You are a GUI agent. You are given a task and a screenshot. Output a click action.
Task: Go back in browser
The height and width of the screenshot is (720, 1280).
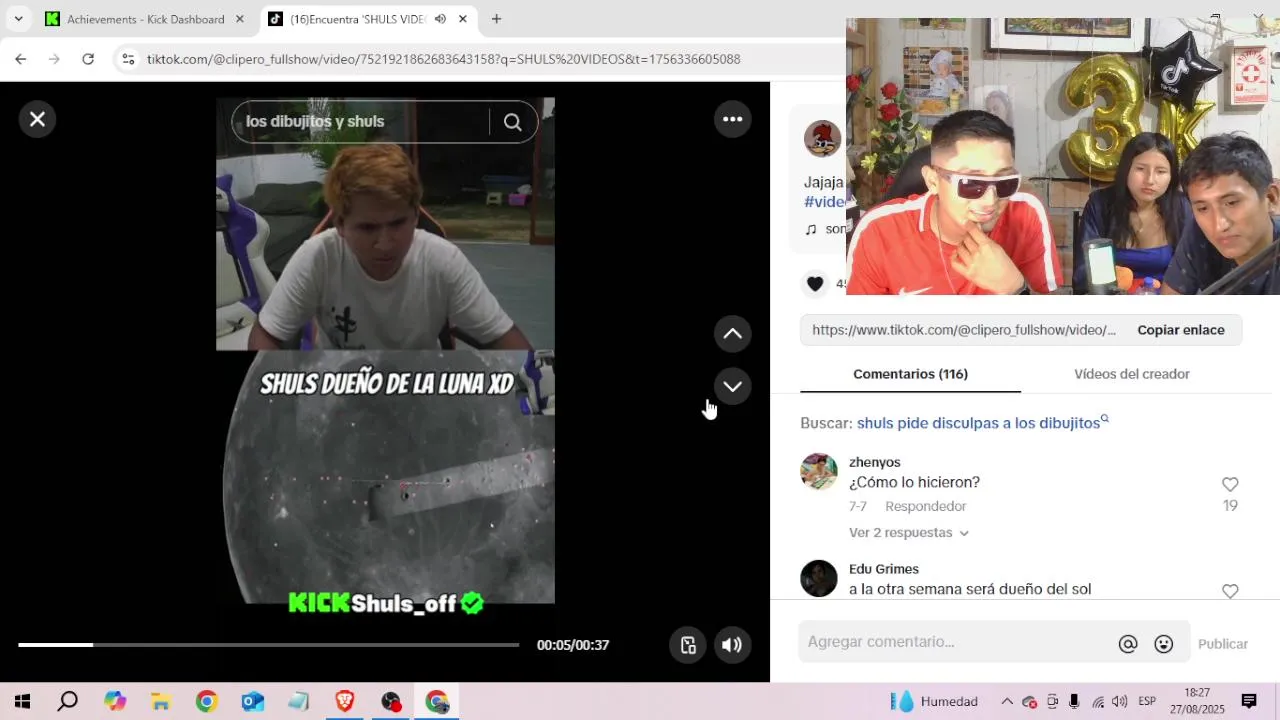pyautogui.click(x=20, y=59)
